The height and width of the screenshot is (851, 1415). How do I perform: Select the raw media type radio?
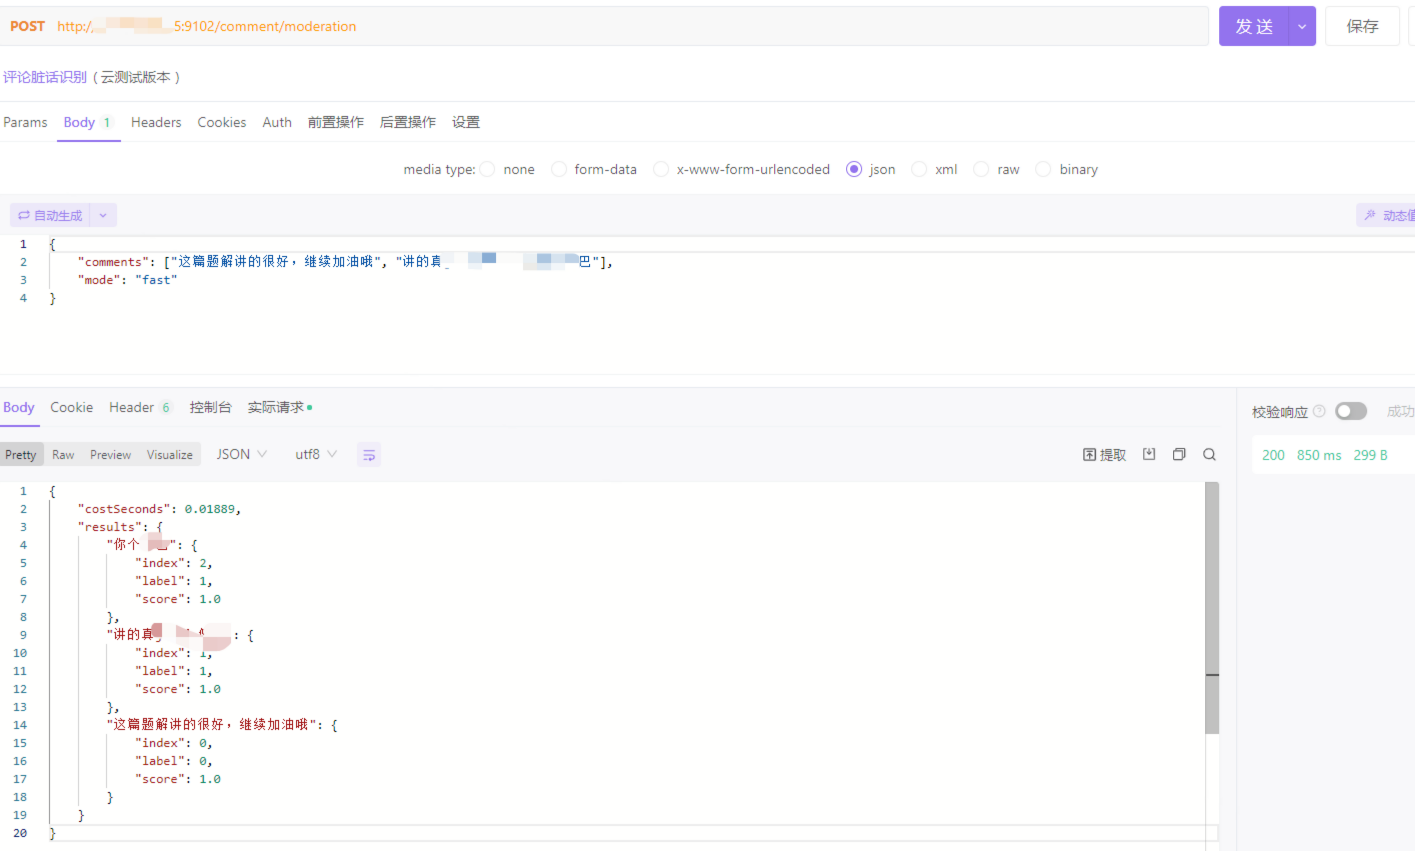click(981, 169)
